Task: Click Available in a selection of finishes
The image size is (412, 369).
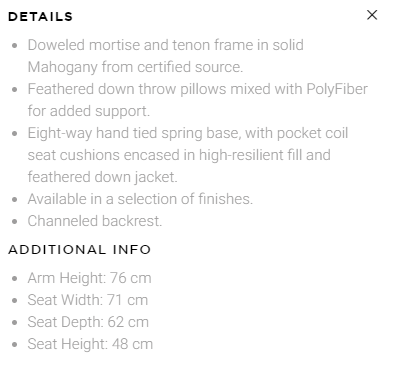Action: (140, 199)
